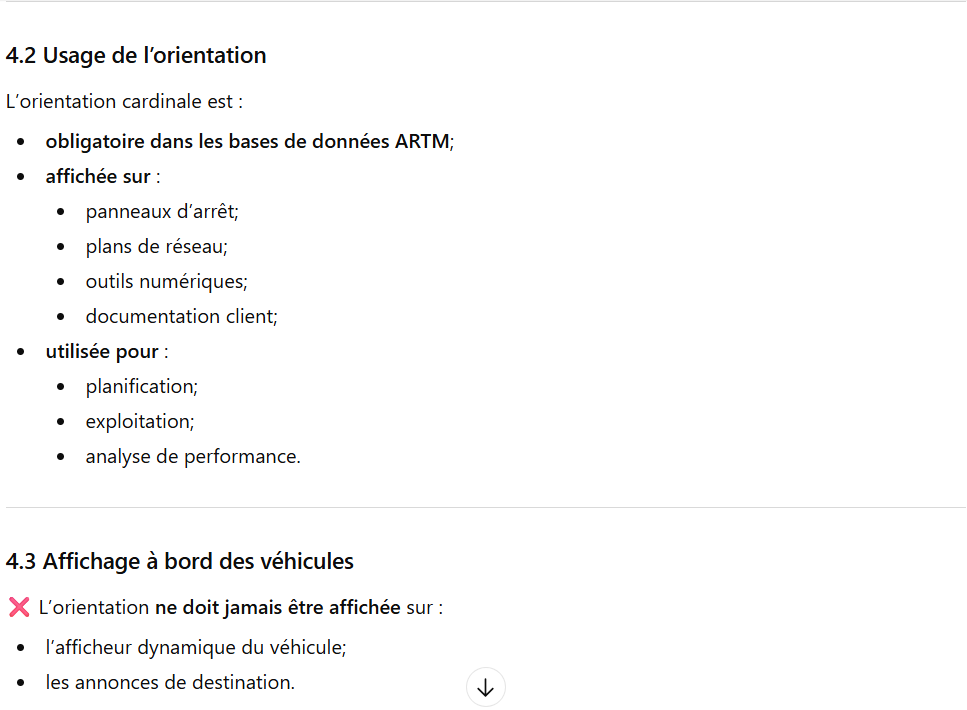Click the bold text "obligatoire dans les bases de données ARTM"
Image resolution: width=967 pixels, height=710 pixels.
[x=247, y=142]
